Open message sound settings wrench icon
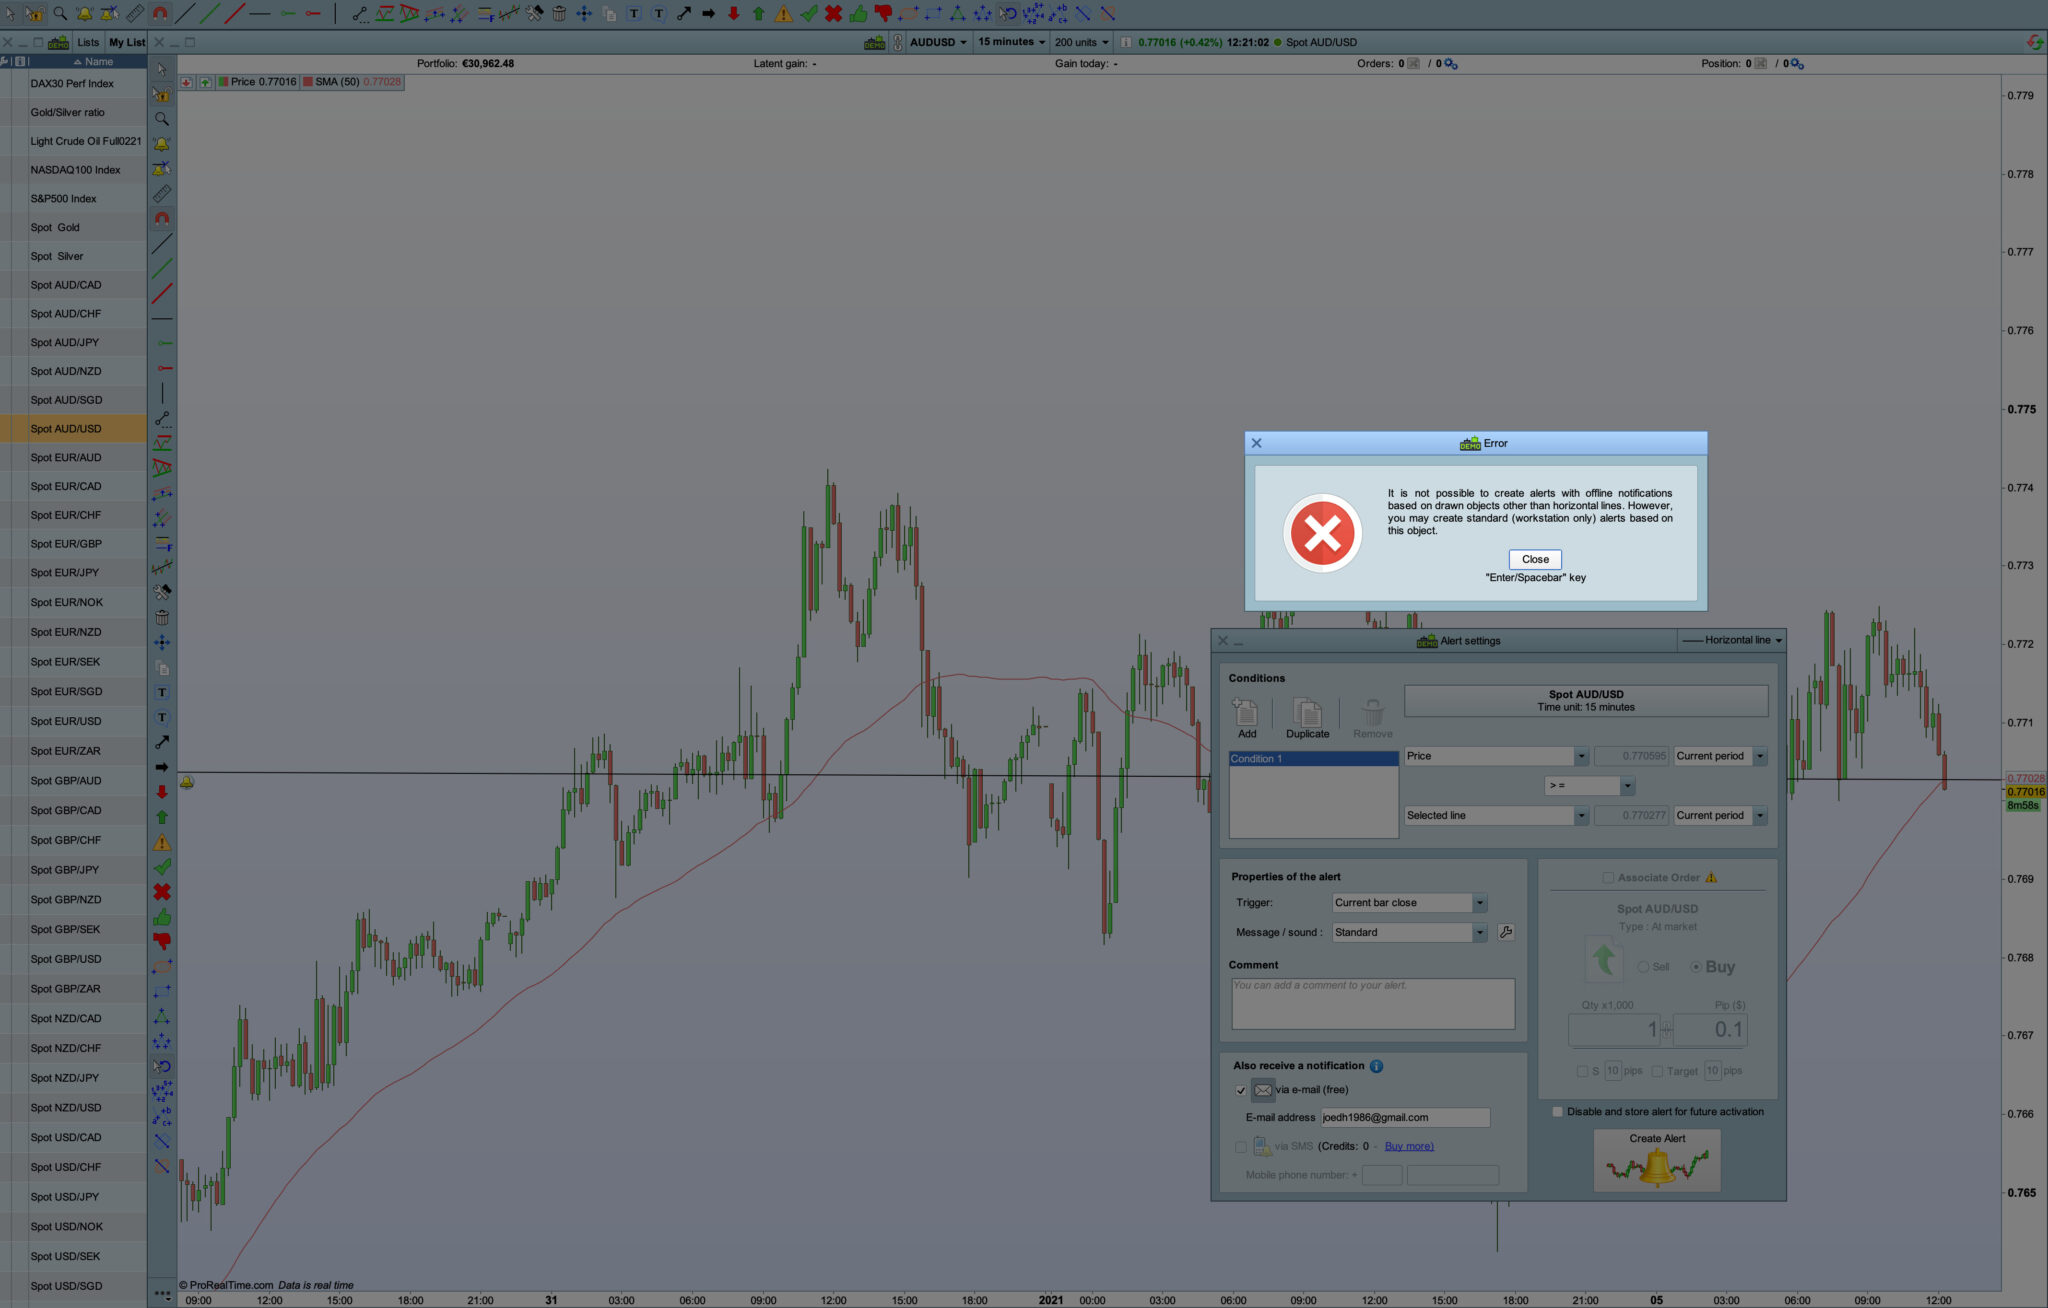The image size is (2048, 1308). tap(1505, 932)
